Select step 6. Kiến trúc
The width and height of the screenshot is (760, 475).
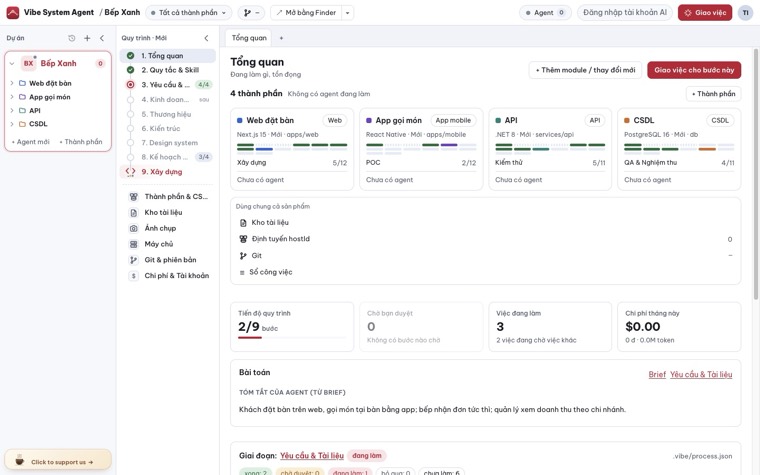click(168, 128)
